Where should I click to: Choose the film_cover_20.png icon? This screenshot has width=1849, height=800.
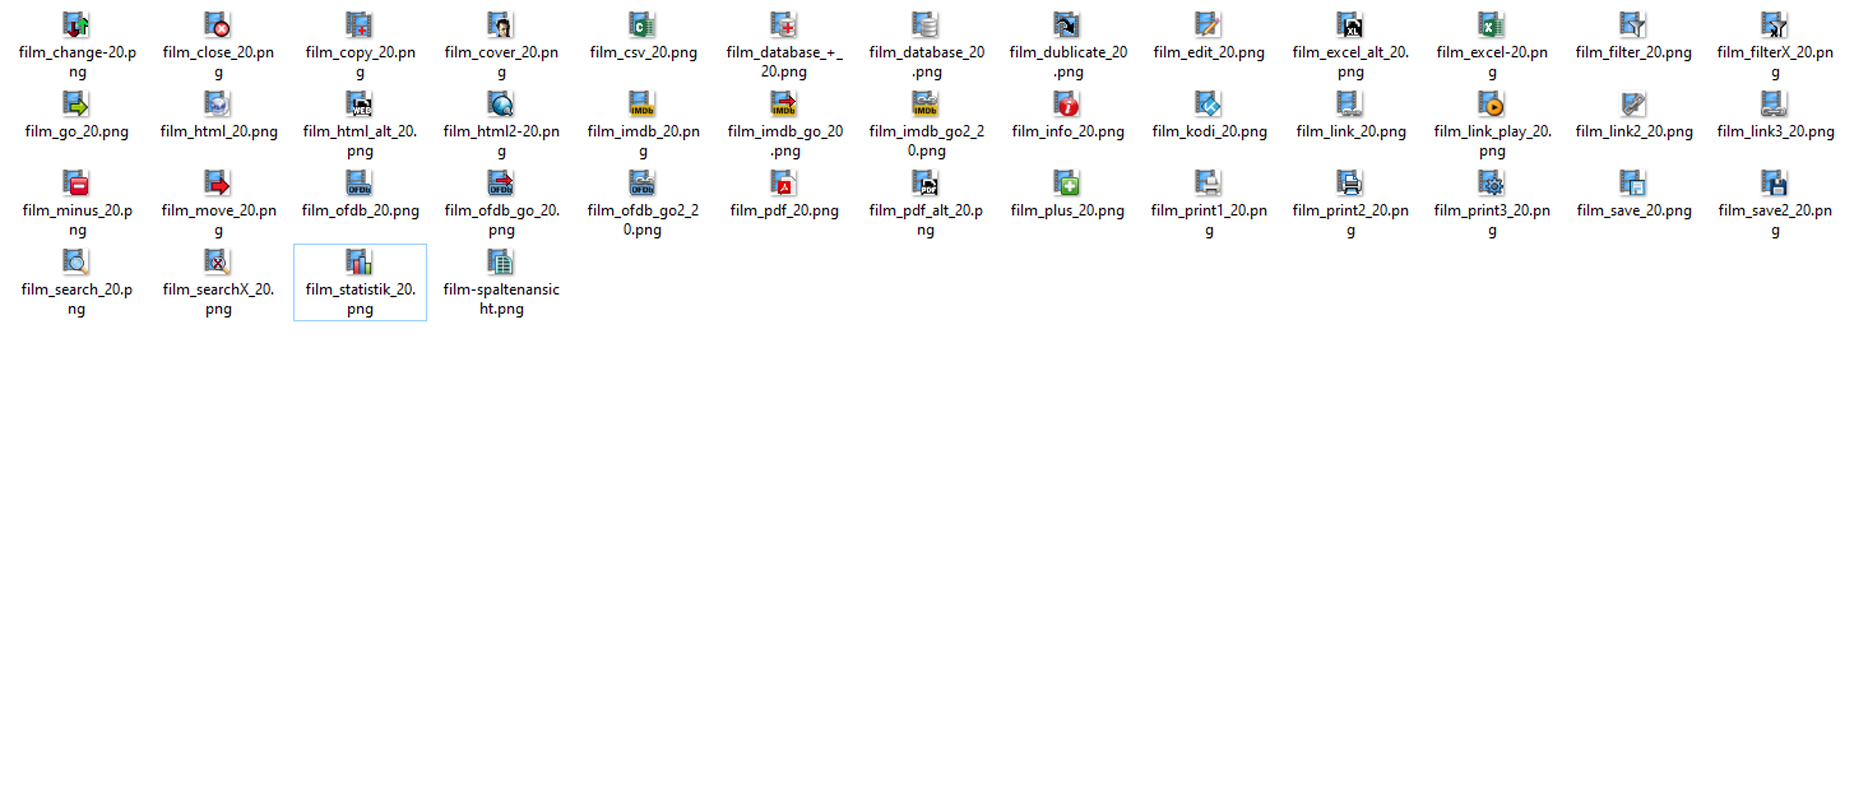tap(500, 24)
